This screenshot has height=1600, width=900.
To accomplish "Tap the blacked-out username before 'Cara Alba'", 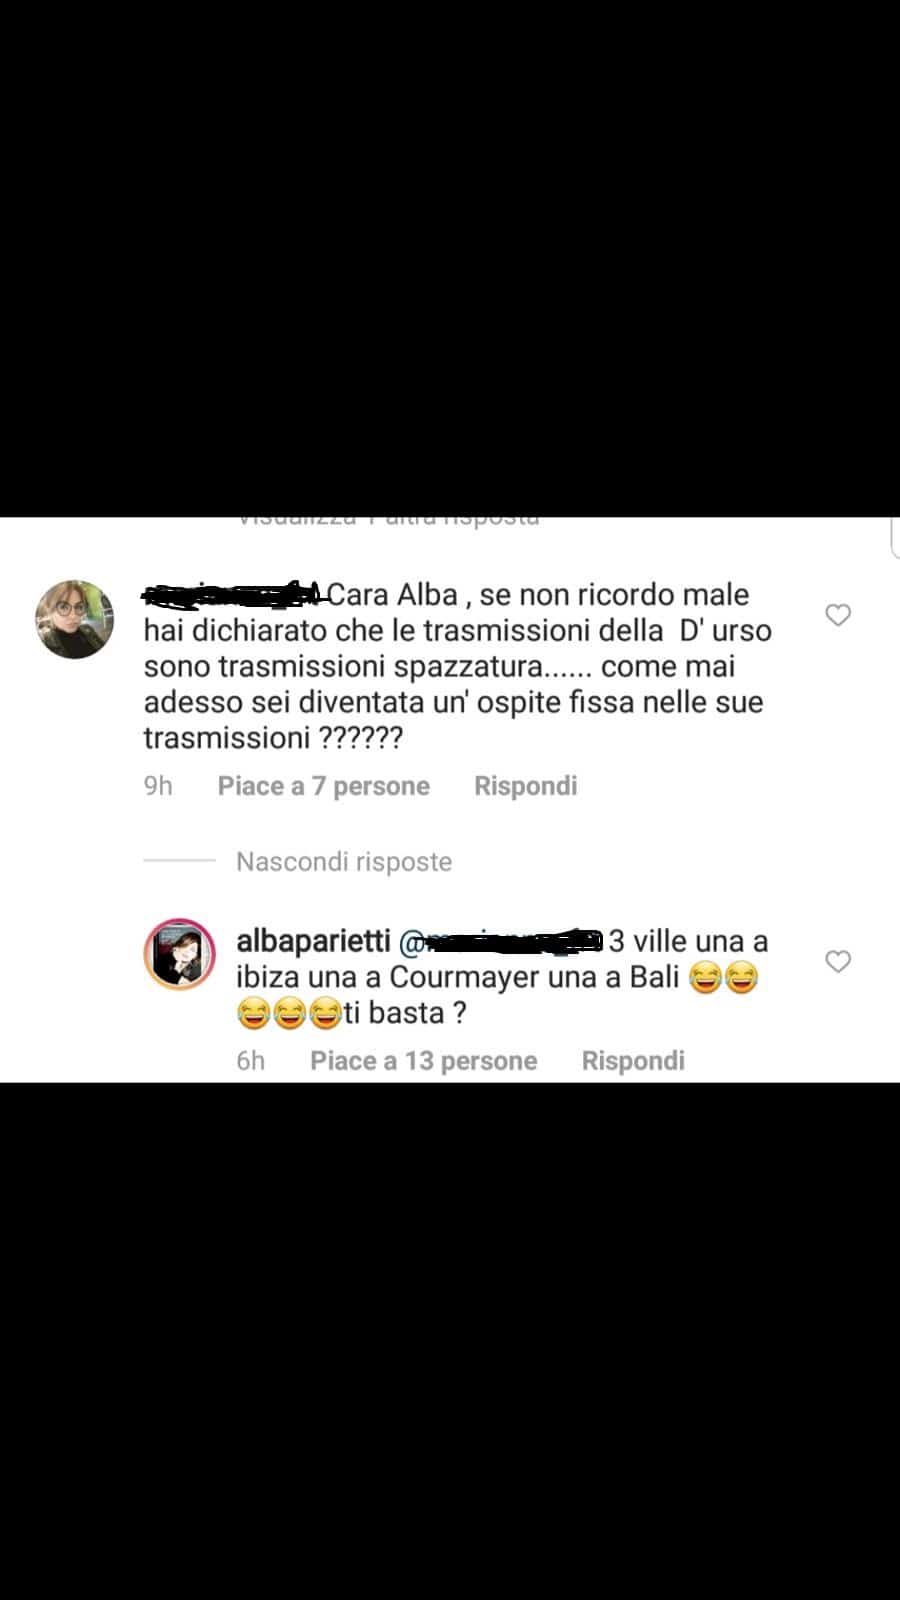I will click(x=233, y=596).
